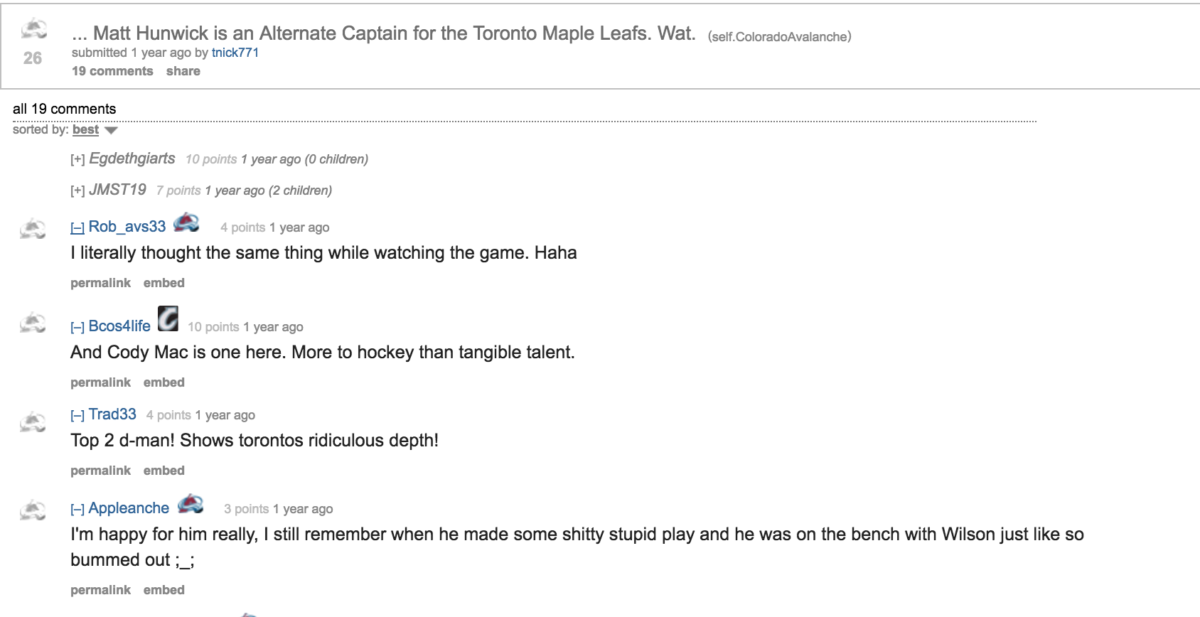
Task: Collapse the Bcos4life comment
Action: [76, 327]
